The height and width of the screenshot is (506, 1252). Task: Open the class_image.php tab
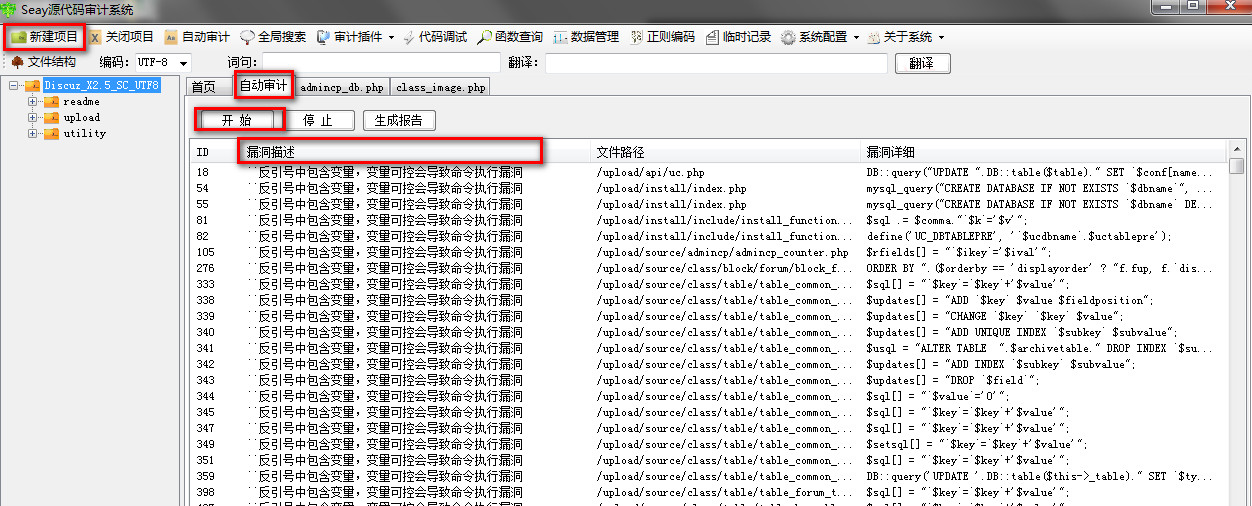coord(441,87)
